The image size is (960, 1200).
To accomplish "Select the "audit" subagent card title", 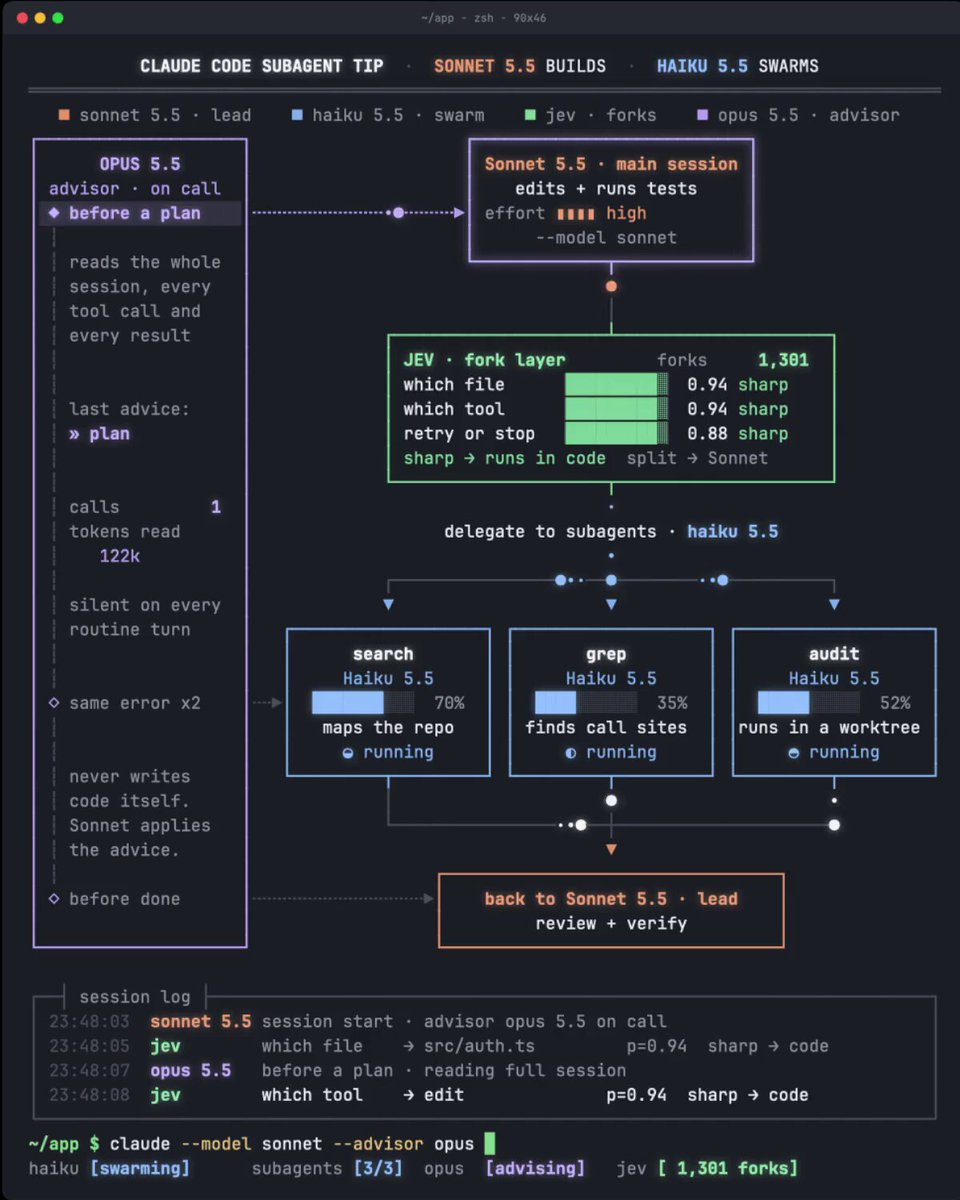I will point(834,654).
